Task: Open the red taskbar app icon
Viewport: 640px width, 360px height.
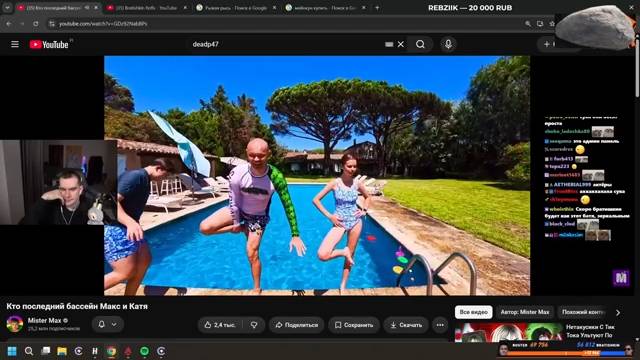Action: tap(128, 351)
